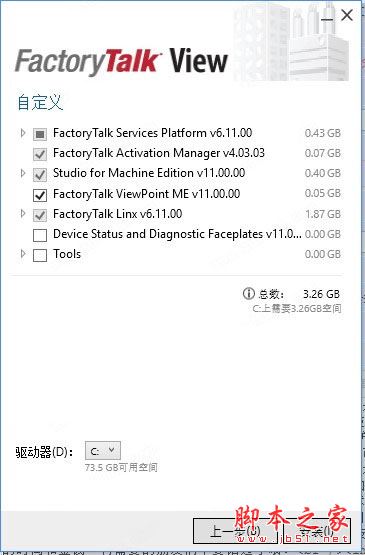Check the Device Status and Diagnostic Faceplates box

(40, 235)
